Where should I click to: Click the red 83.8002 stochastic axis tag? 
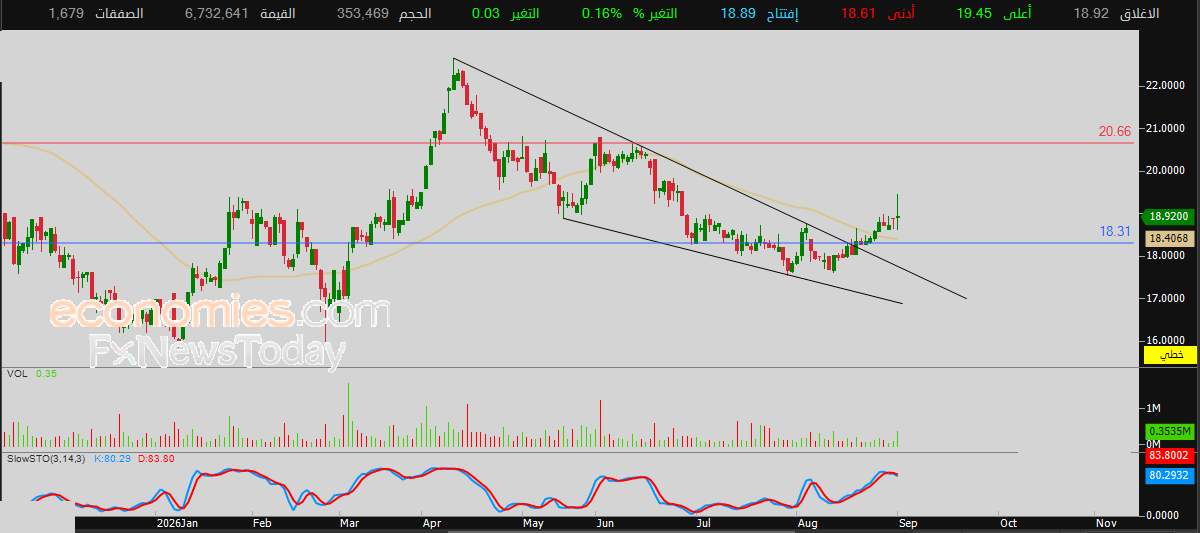tap(1168, 454)
